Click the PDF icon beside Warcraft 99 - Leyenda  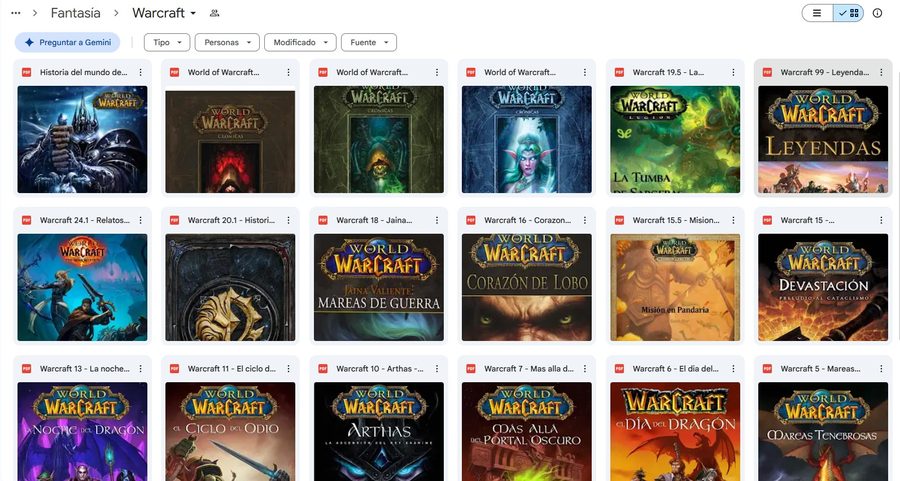click(767, 72)
